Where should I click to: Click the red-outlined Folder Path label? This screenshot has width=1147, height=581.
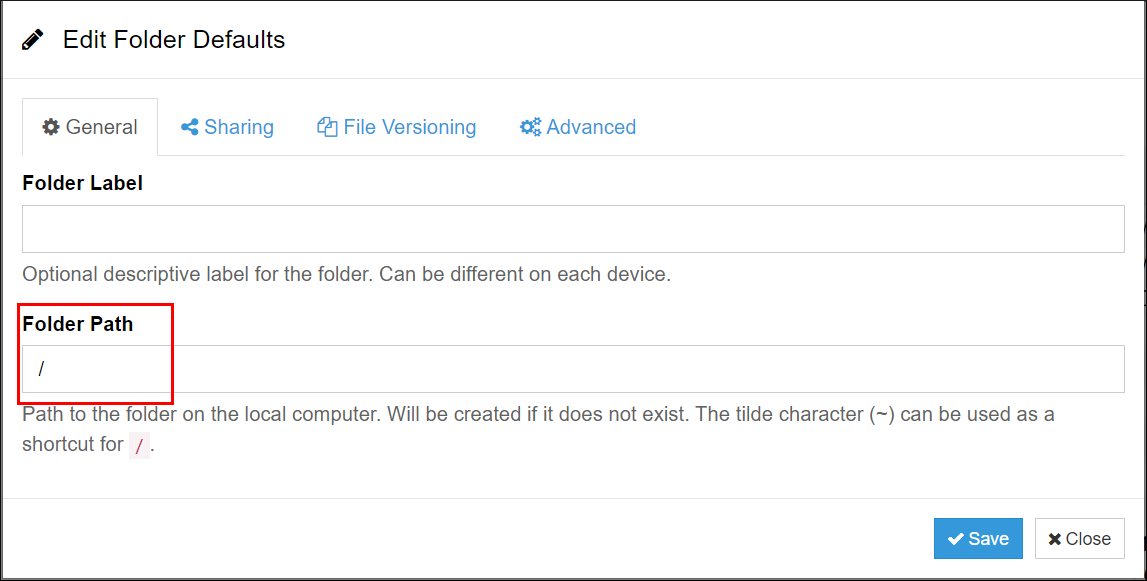tap(77, 324)
